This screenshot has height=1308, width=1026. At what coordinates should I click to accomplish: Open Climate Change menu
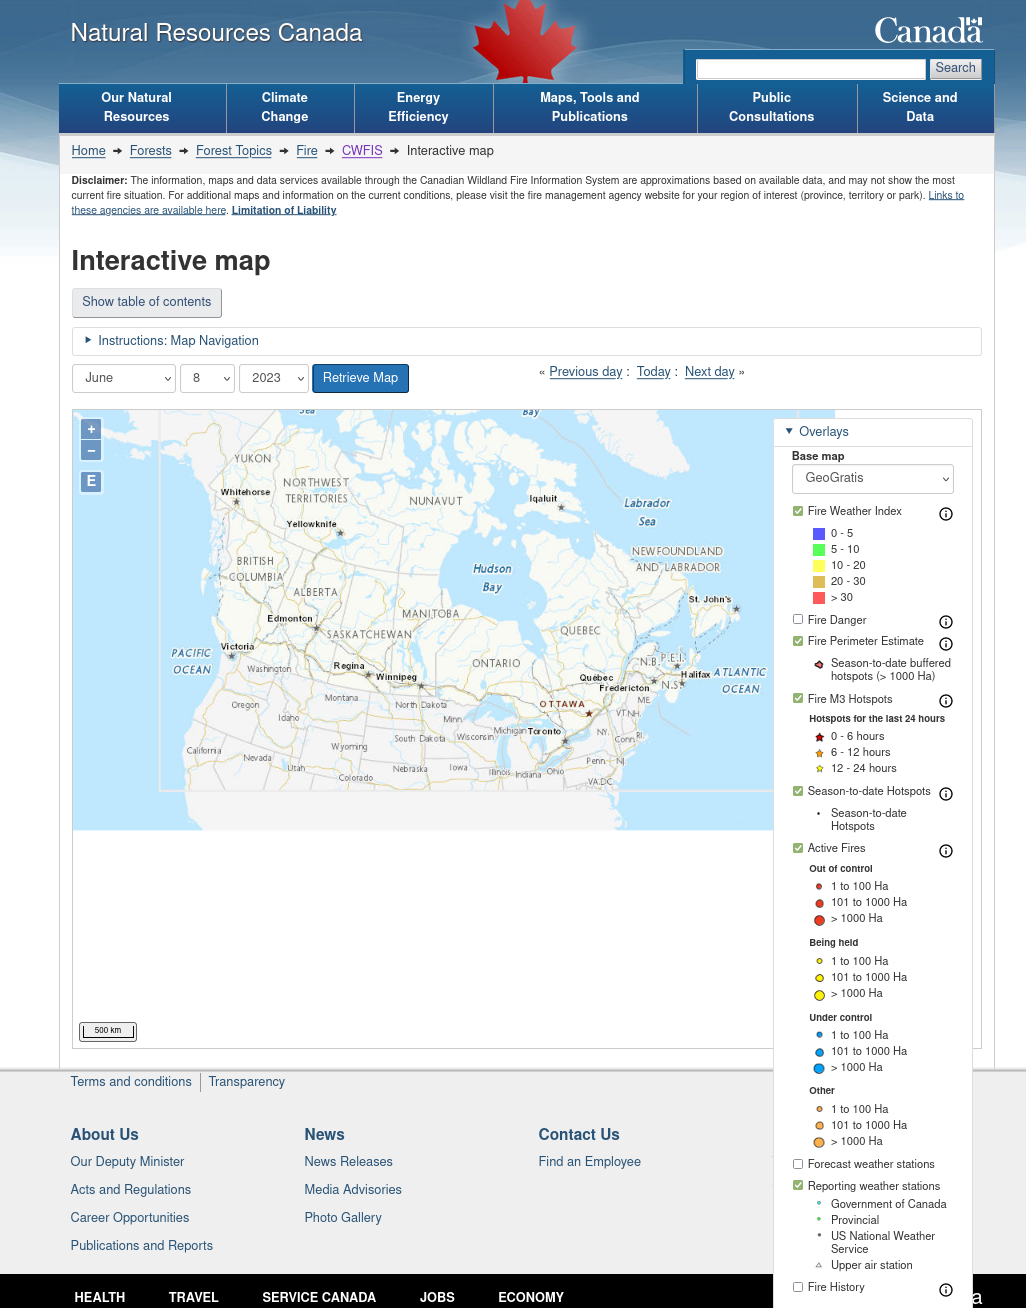pos(291,107)
